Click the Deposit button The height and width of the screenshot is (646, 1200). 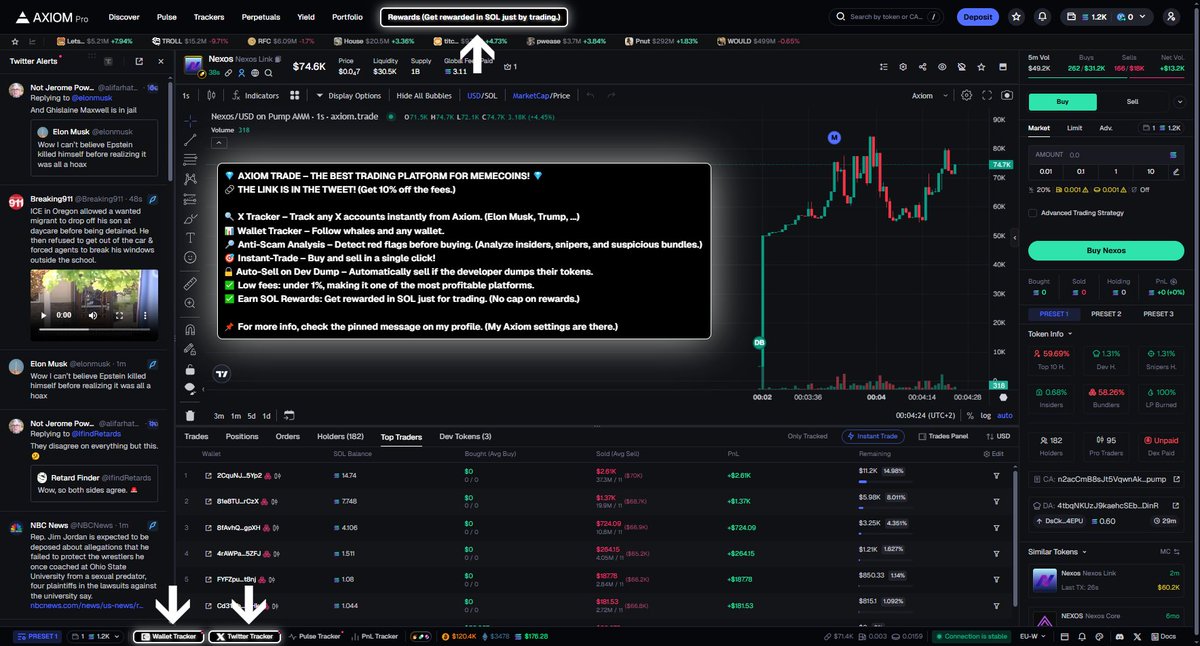point(978,17)
